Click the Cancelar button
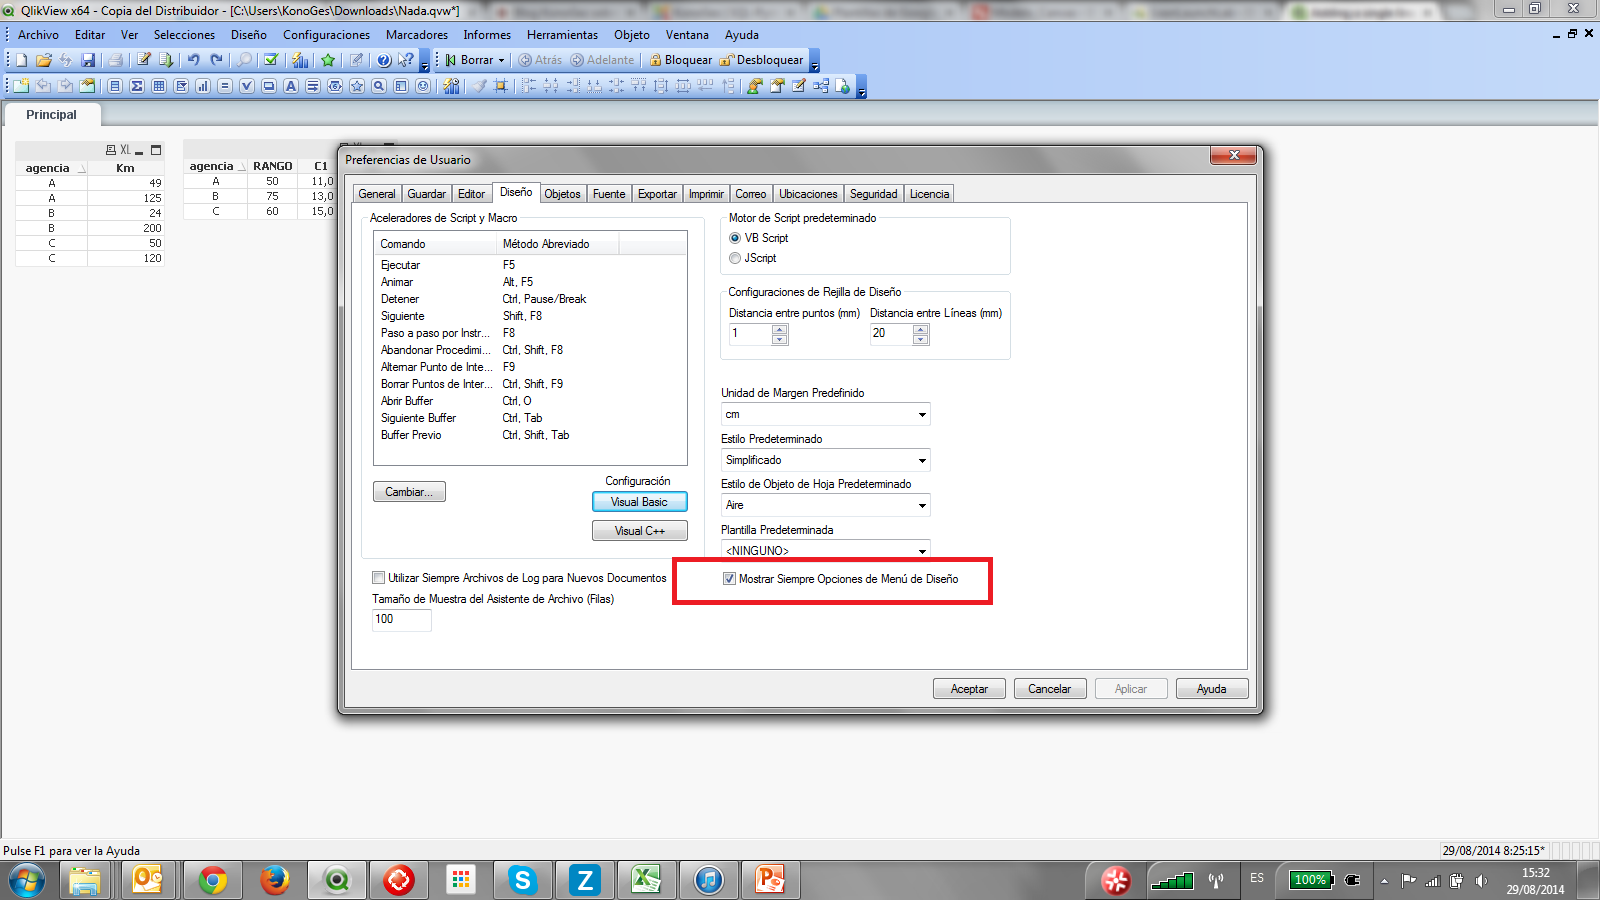The width and height of the screenshot is (1600, 900). tap(1050, 689)
